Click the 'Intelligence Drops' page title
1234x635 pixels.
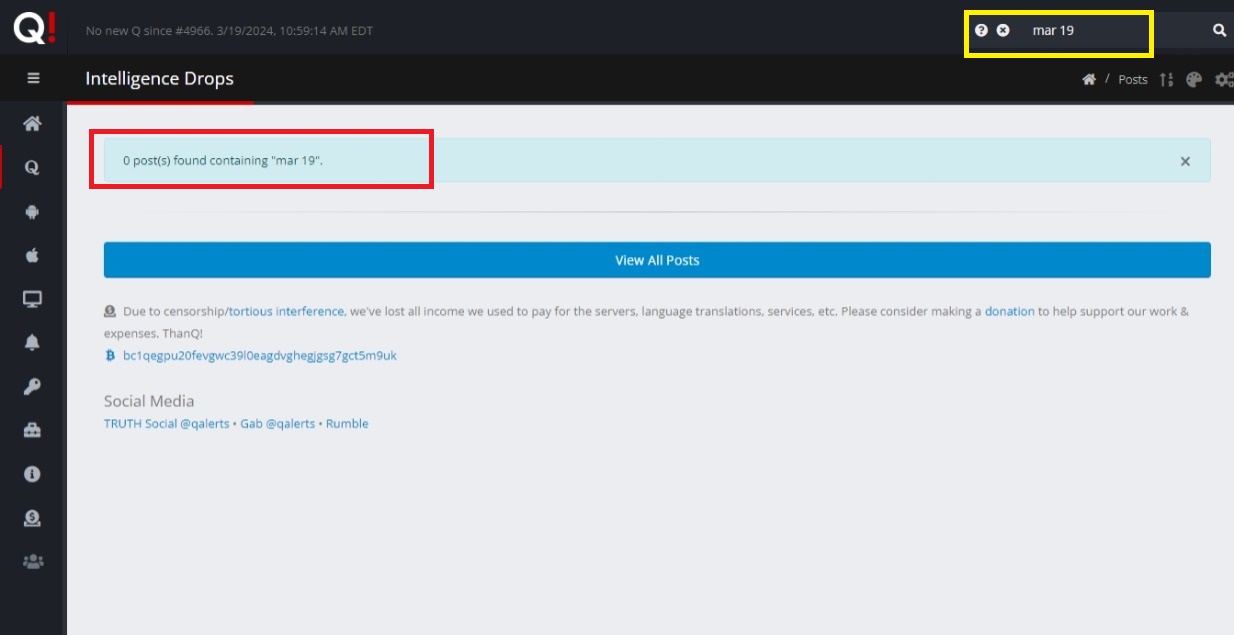coord(159,78)
